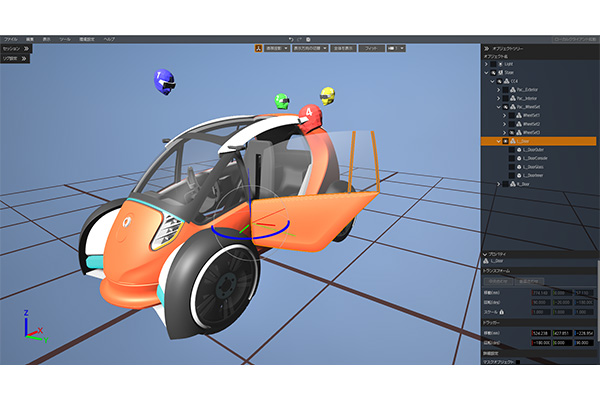Click the Pac_Exterior group icon
Image resolution: width=600 pixels, height=400 pixels.
click(x=513, y=90)
